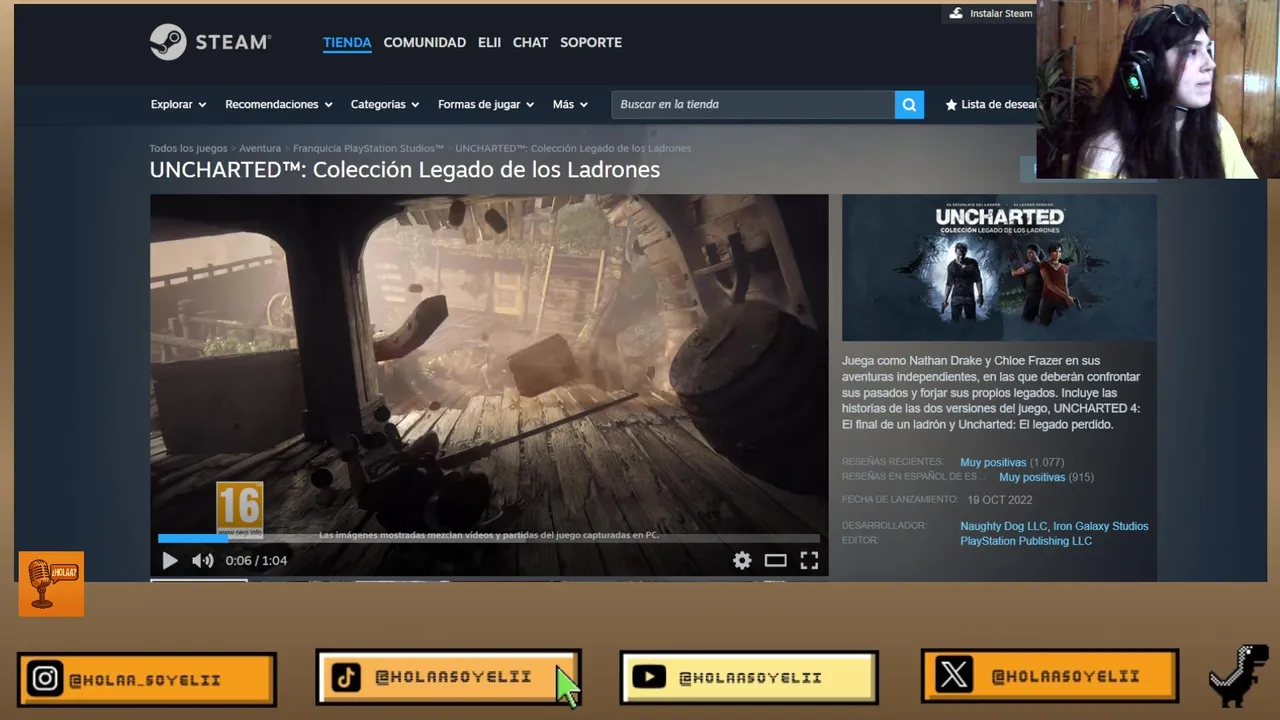Open the Formas de jugar dropdown
Viewport: 1280px width, 720px height.
486,104
